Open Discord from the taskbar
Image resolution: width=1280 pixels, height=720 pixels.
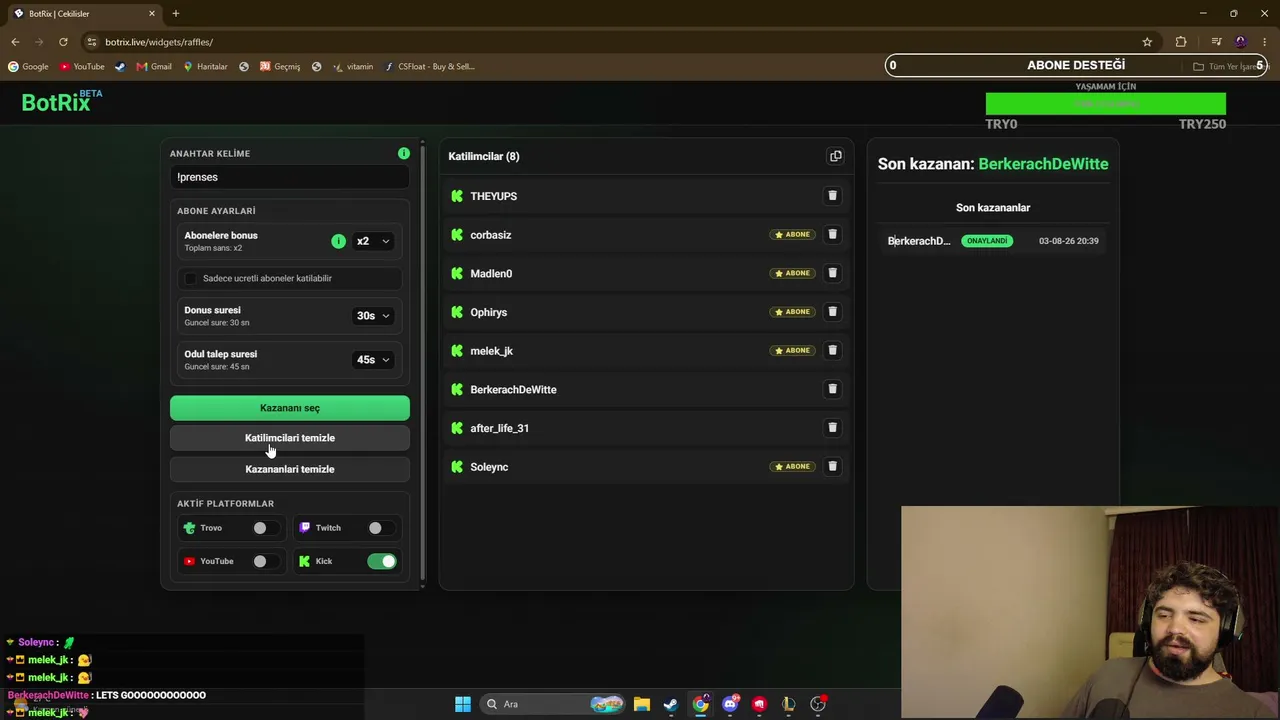(x=730, y=704)
